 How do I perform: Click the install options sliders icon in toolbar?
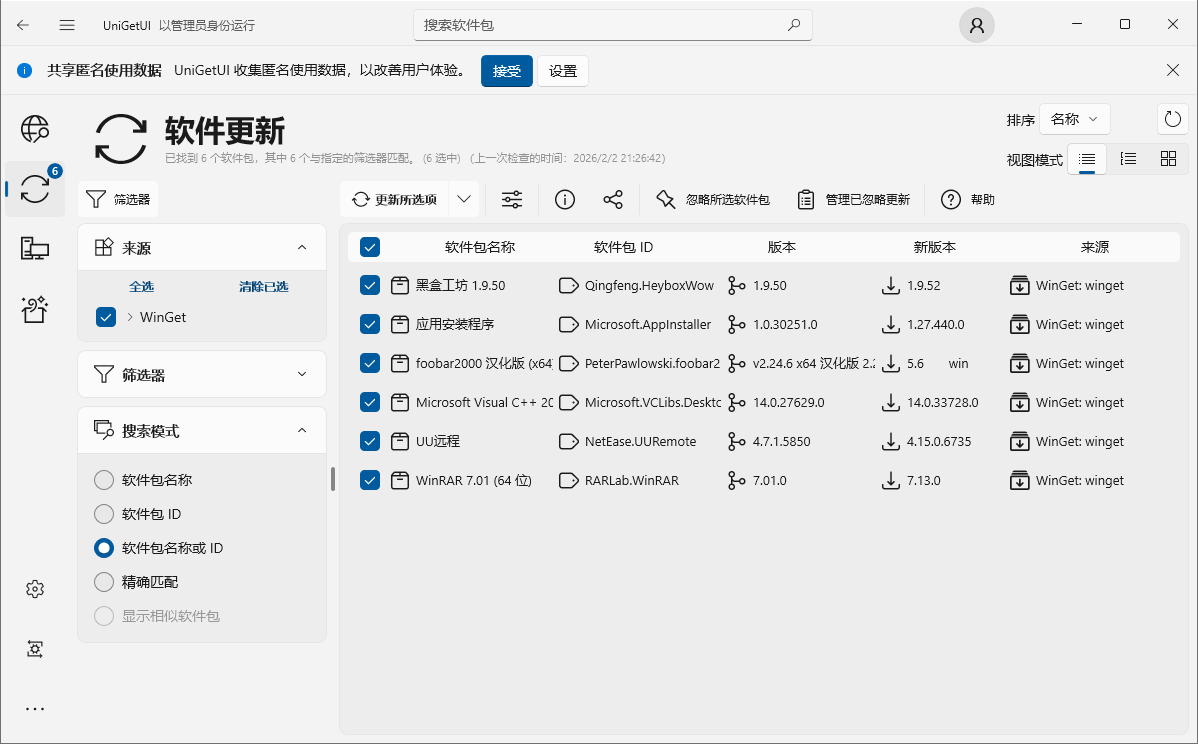[512, 200]
